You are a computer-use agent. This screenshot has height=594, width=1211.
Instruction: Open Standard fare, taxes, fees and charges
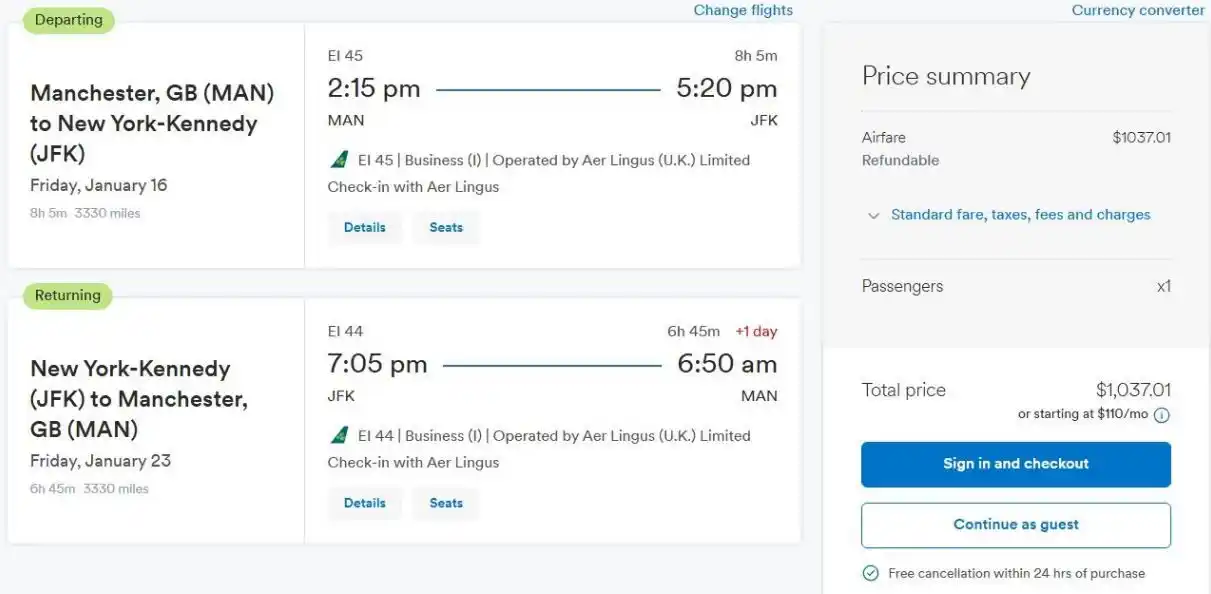tap(1020, 215)
